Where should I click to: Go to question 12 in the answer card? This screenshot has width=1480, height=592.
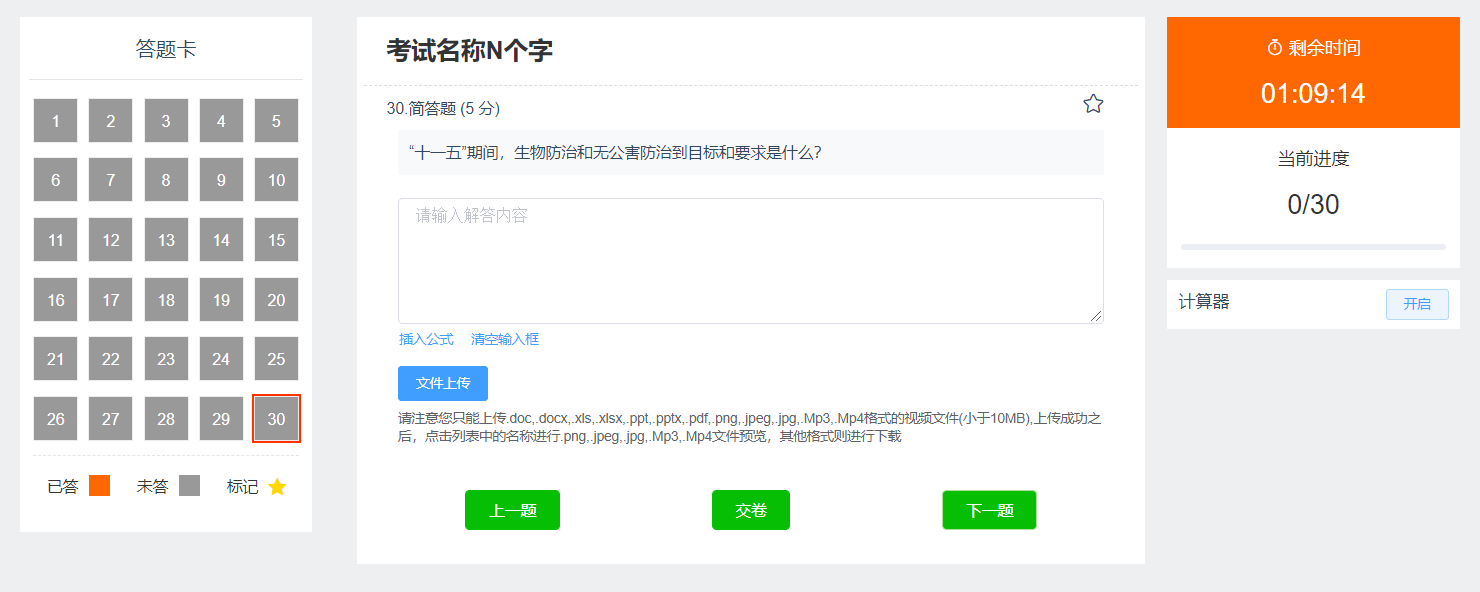pyautogui.click(x=111, y=240)
